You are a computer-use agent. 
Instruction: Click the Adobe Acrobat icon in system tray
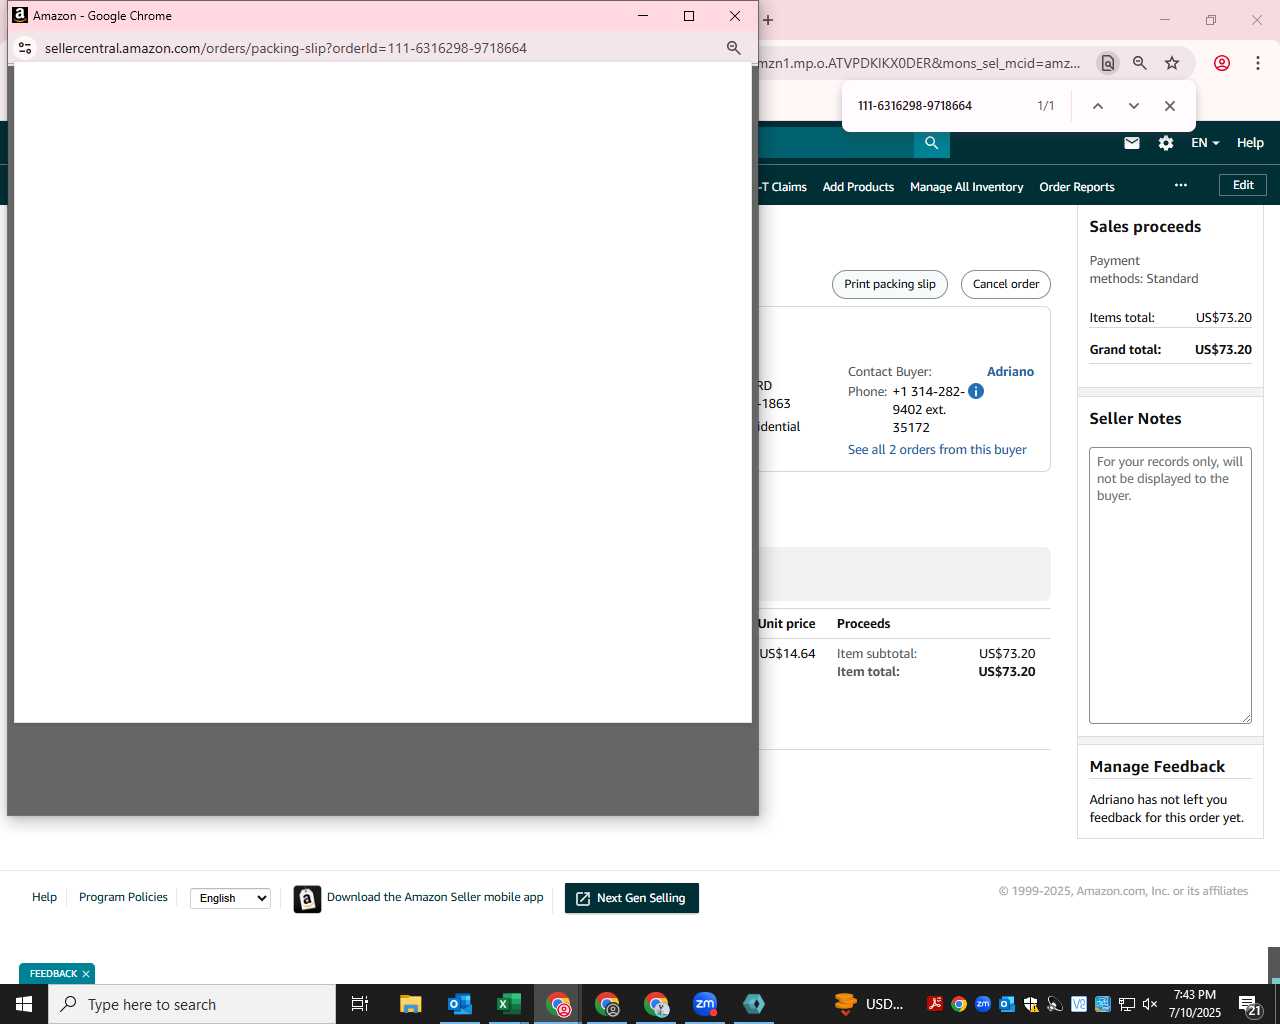tap(935, 1004)
